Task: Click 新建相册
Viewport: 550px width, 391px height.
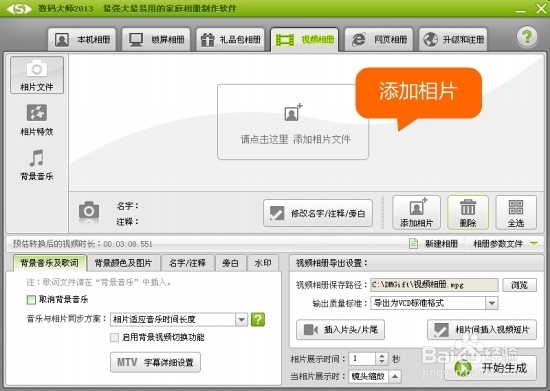Action: [x=434, y=243]
